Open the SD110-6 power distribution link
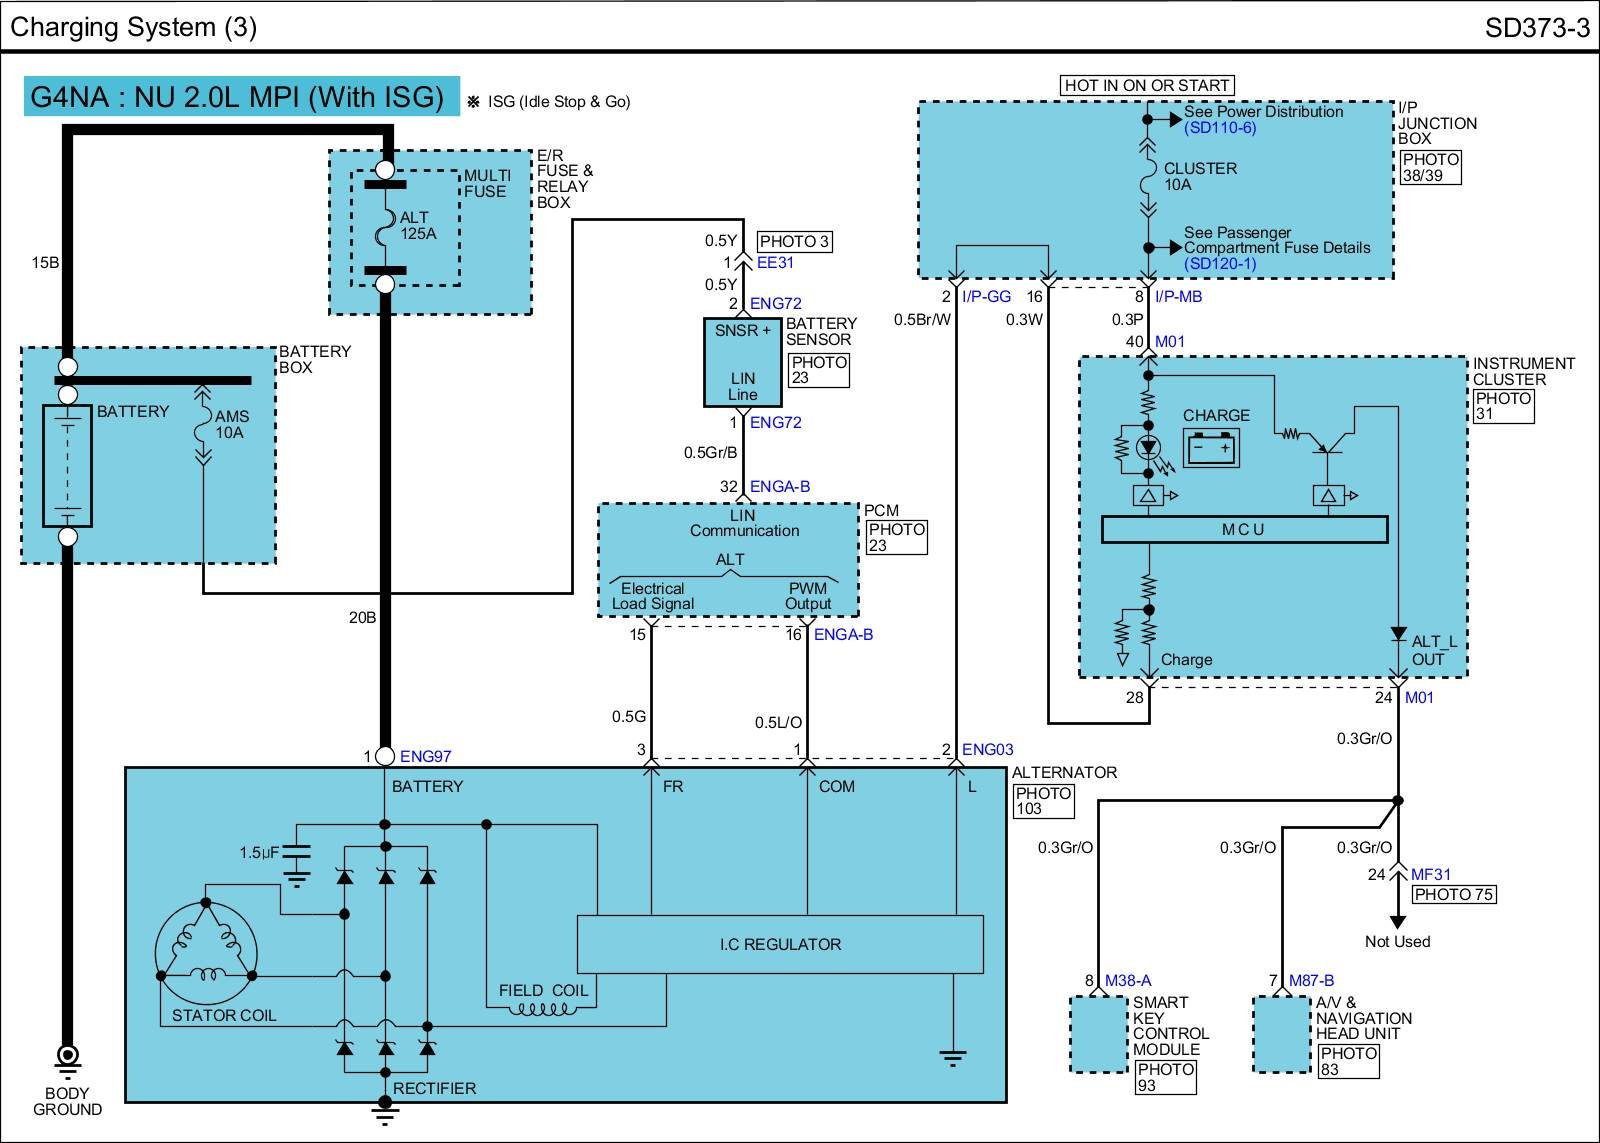This screenshot has height=1143, width=1600. [1220, 128]
